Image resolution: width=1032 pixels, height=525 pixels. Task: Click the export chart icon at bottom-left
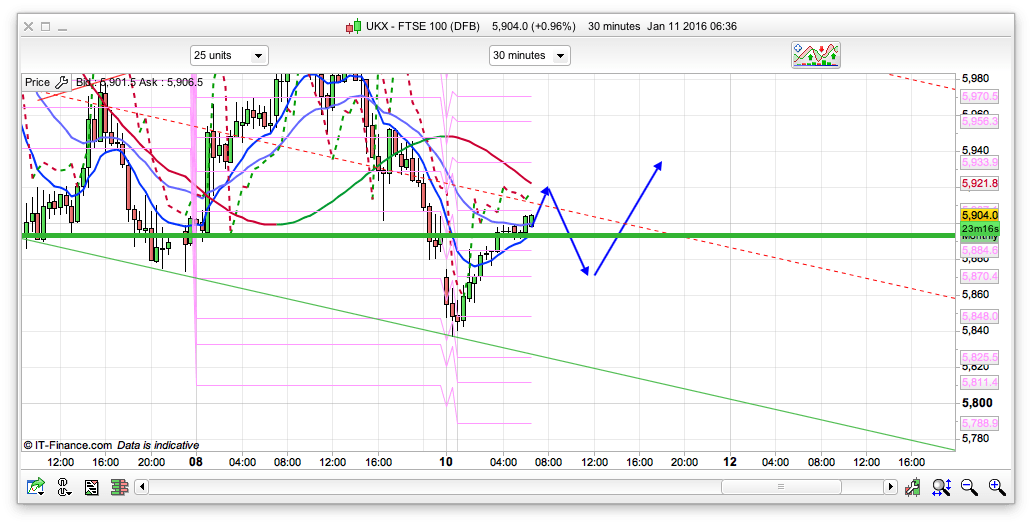click(36, 487)
